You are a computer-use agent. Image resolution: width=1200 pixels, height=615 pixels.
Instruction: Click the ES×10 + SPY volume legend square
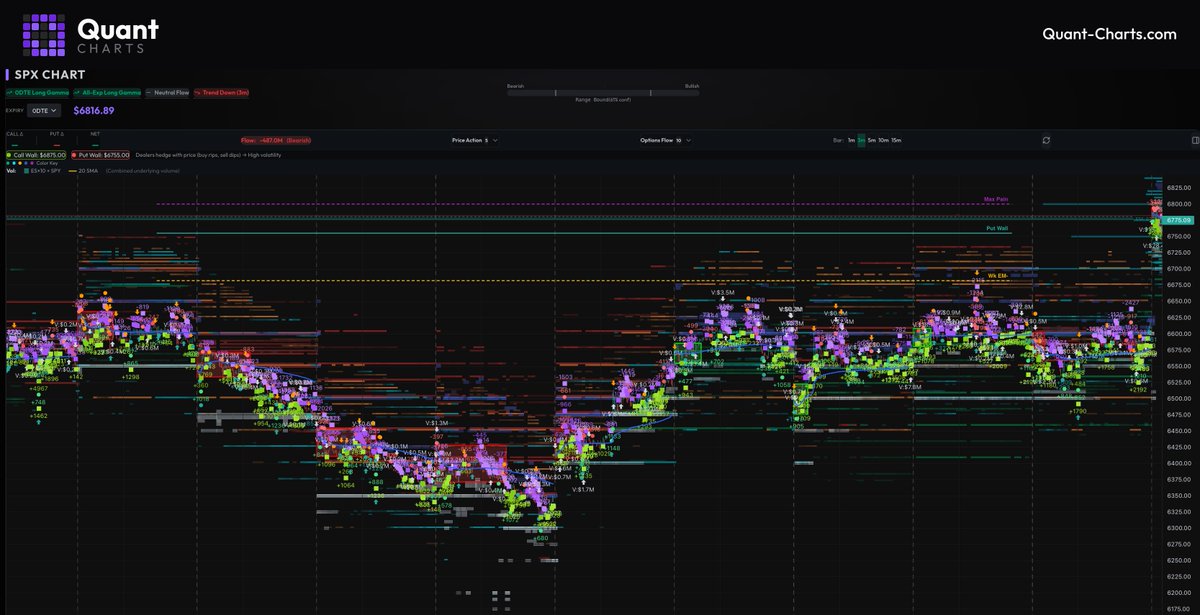coord(26,171)
